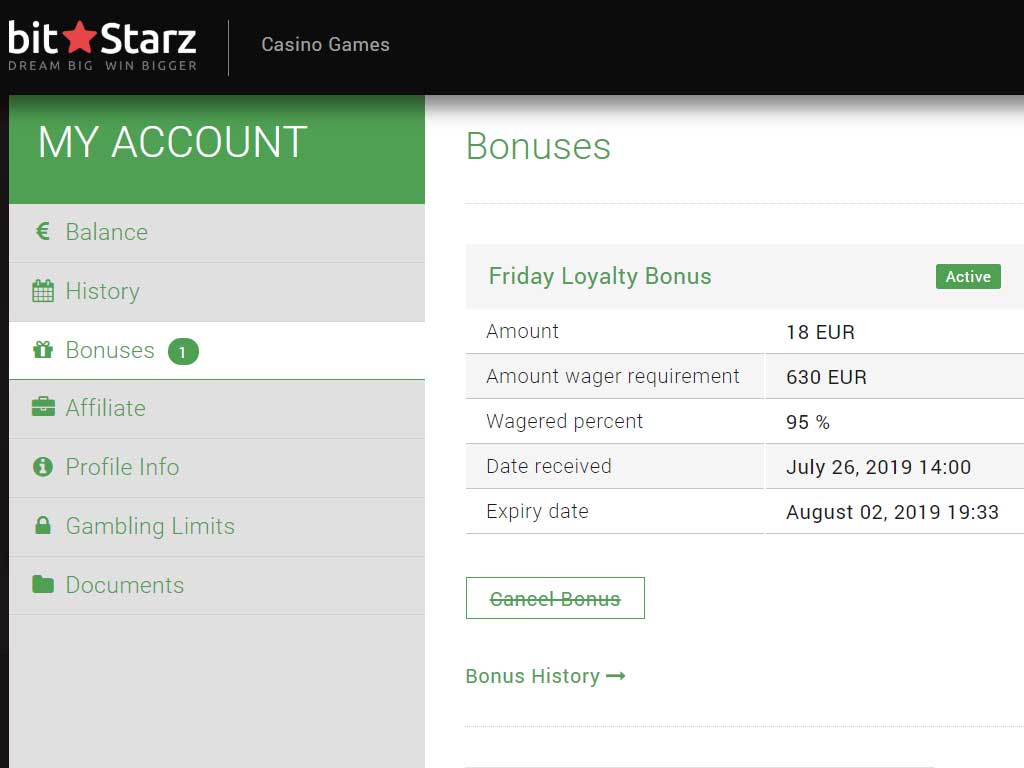The width and height of the screenshot is (1024, 768).
Task: Click the gift Bonuses icon
Action: pos(43,350)
